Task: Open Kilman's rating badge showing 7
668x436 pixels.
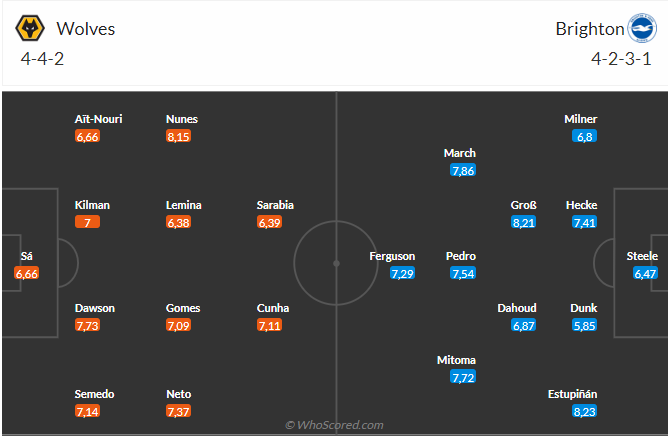Action: [88, 222]
